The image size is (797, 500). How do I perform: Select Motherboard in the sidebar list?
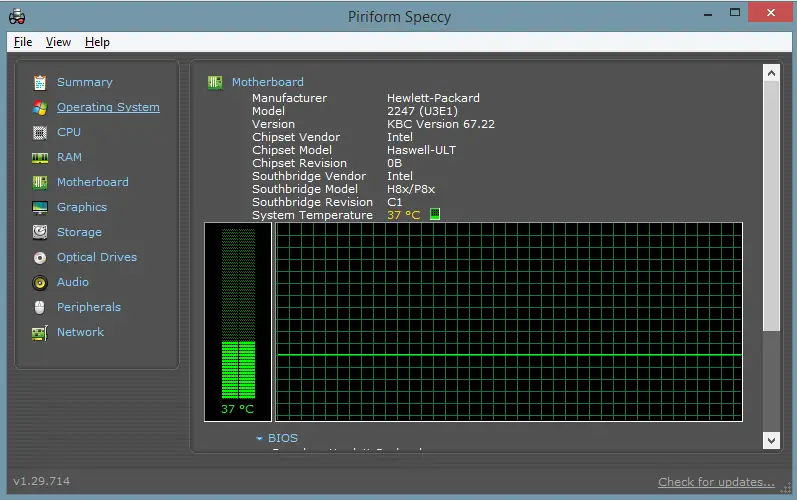coord(93,182)
